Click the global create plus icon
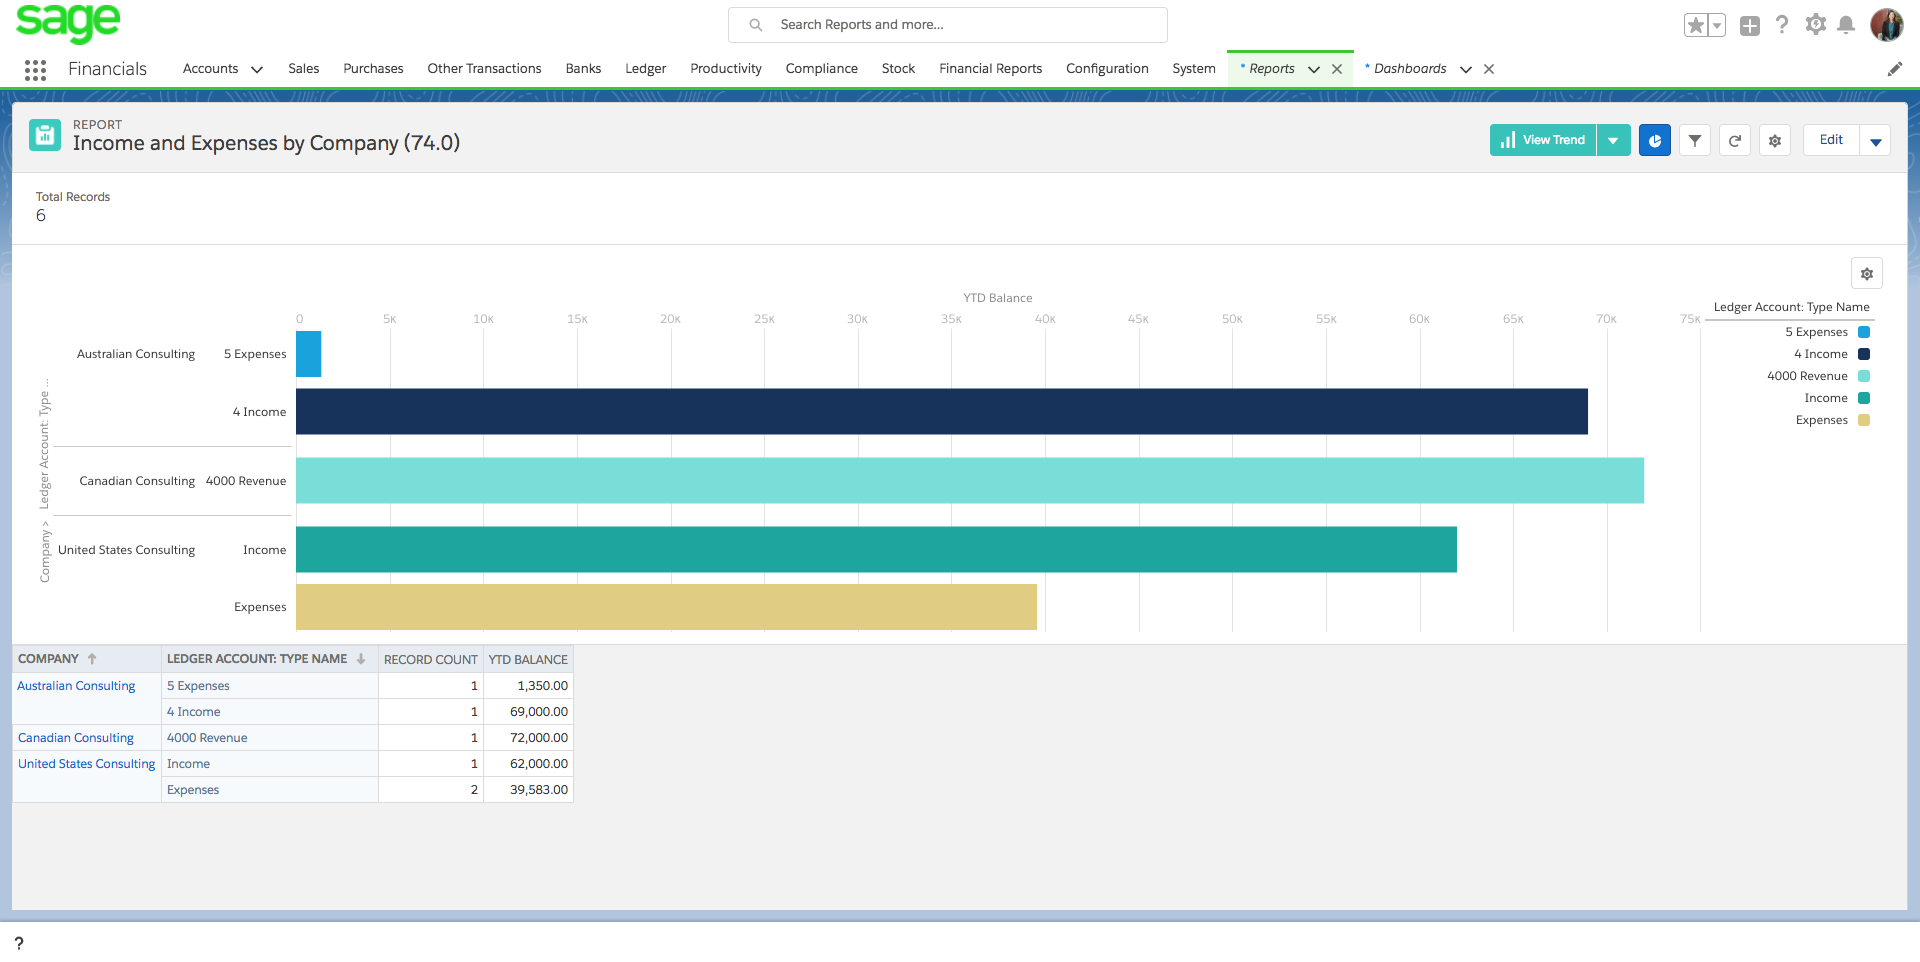The image size is (1920, 962). 1749,26
